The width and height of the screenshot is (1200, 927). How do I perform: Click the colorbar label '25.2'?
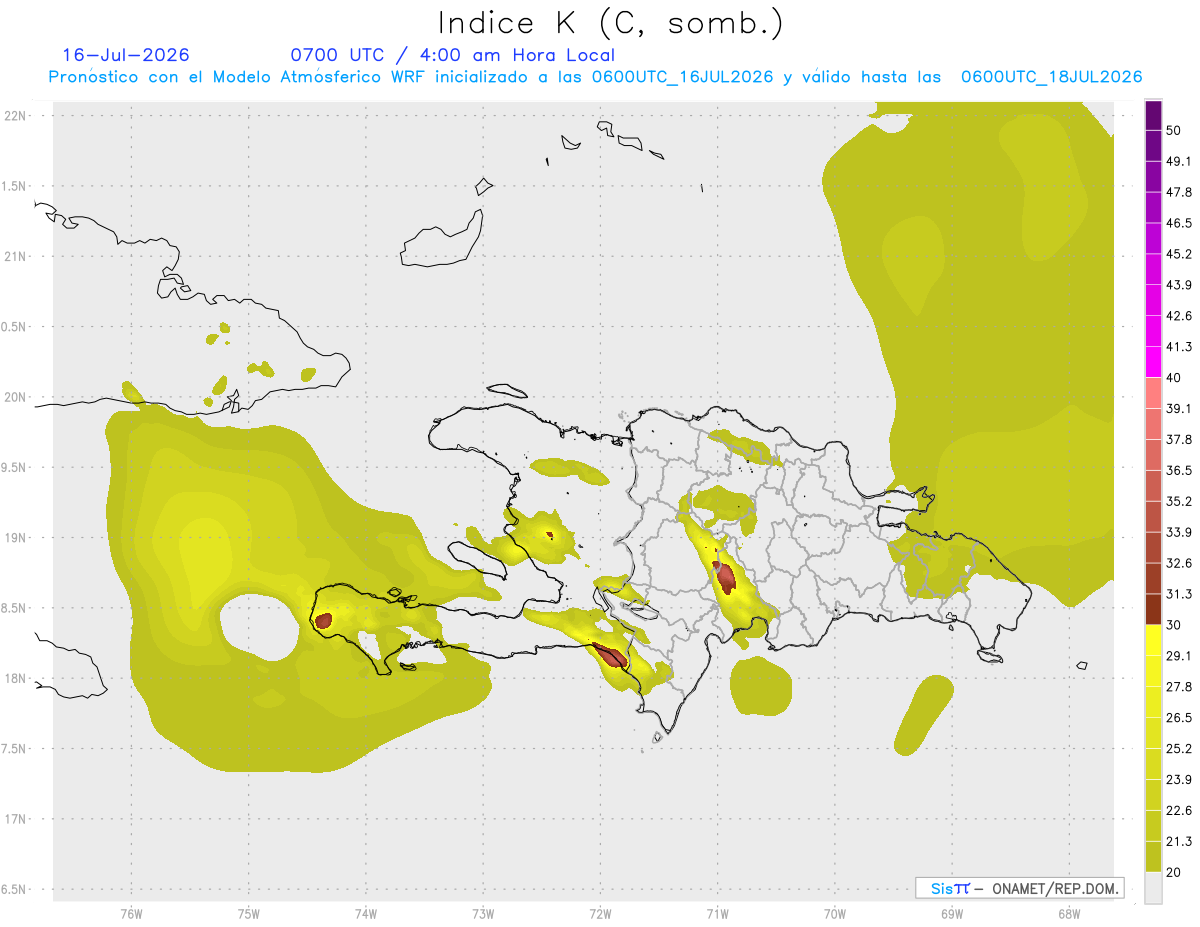(x=1179, y=749)
